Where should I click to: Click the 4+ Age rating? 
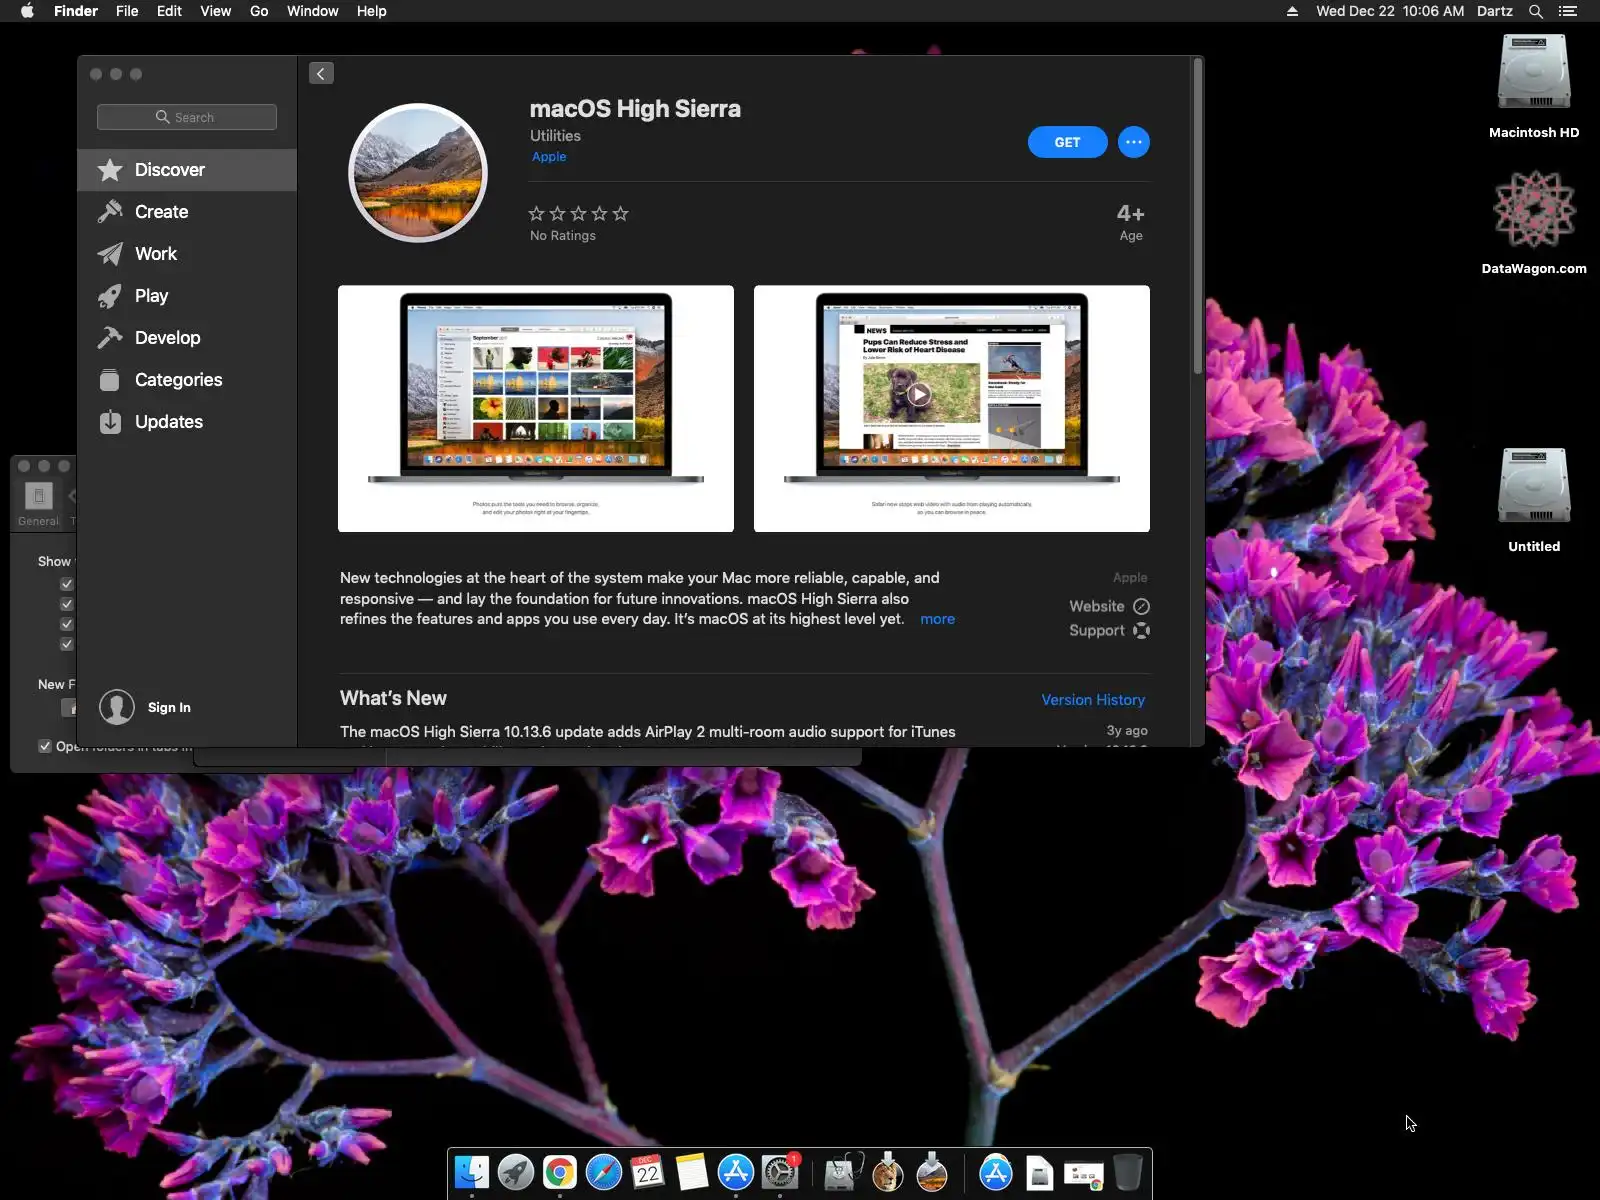click(1131, 223)
